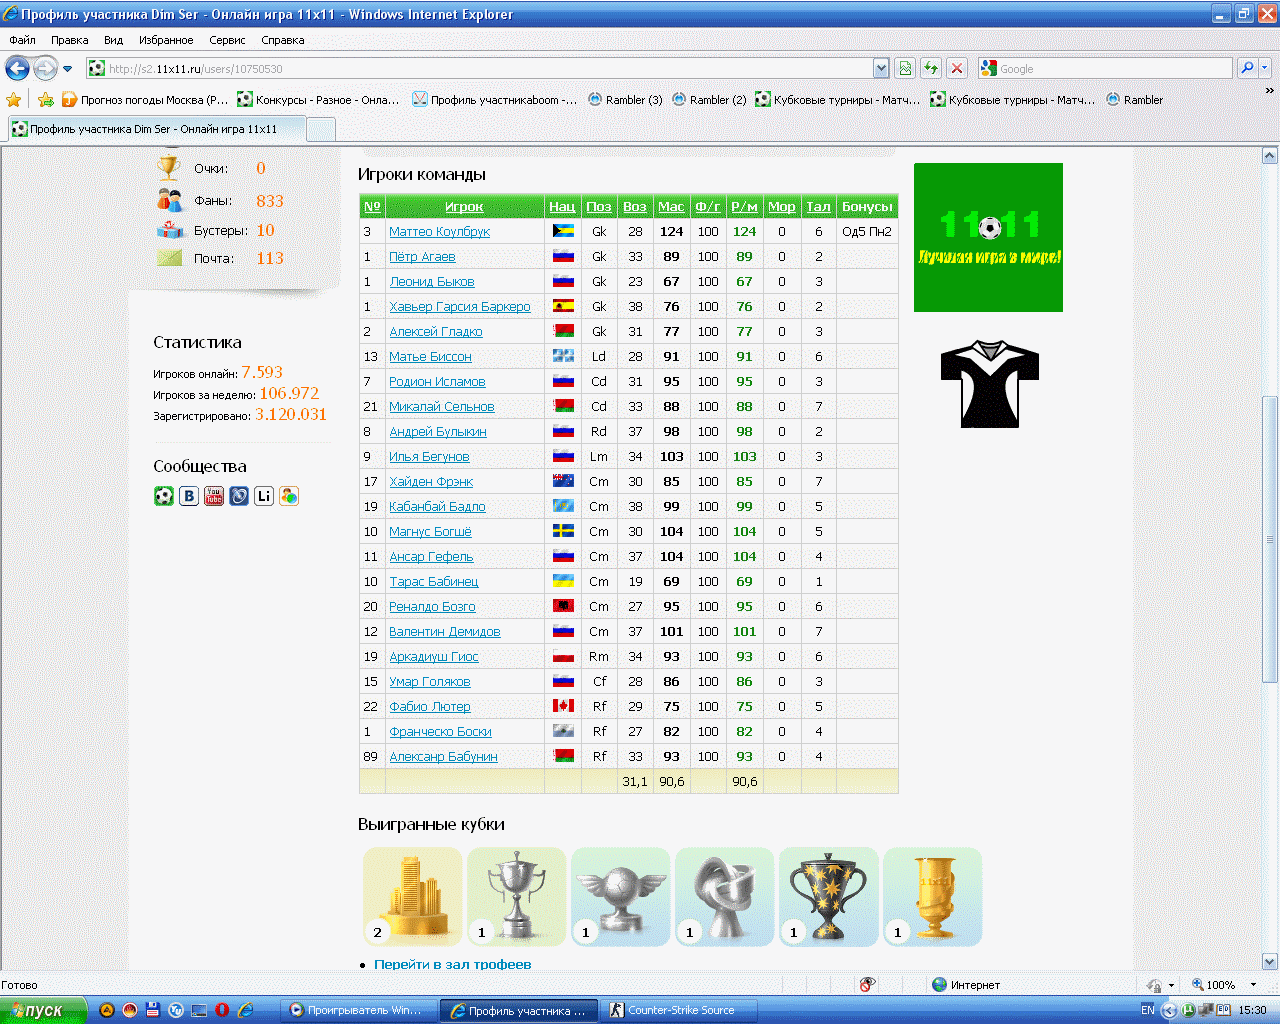Image resolution: width=1280 pixels, height=1024 pixels.
Task: Follow the 'Перейти в зал трофеев' link
Action: pos(452,965)
